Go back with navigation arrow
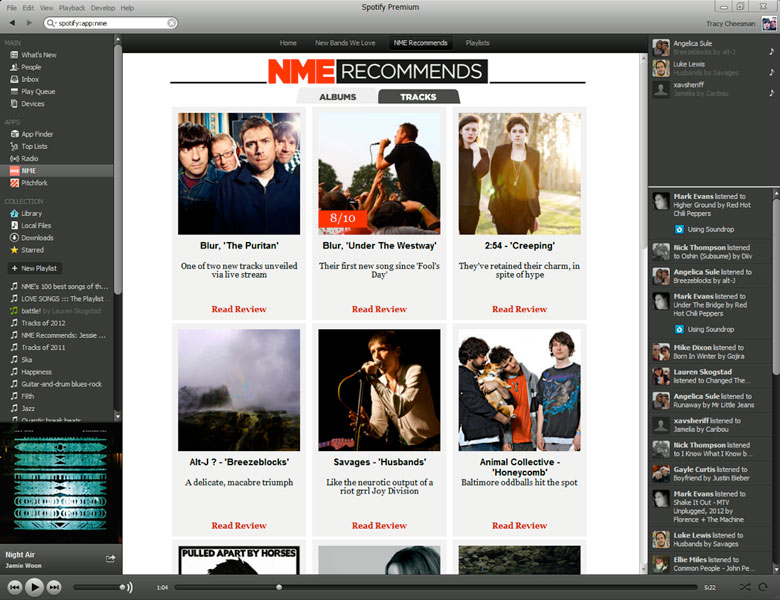780x600 pixels. click(12, 23)
